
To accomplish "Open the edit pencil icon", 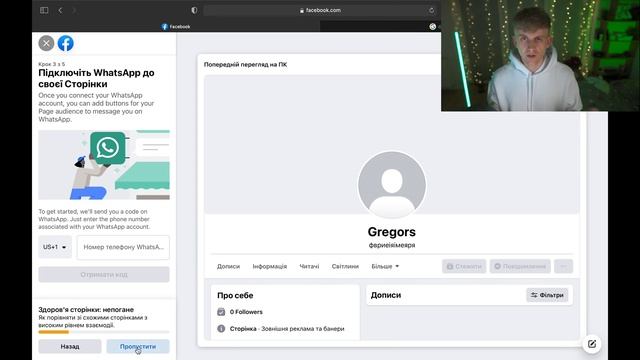I will pyautogui.click(x=592, y=344).
